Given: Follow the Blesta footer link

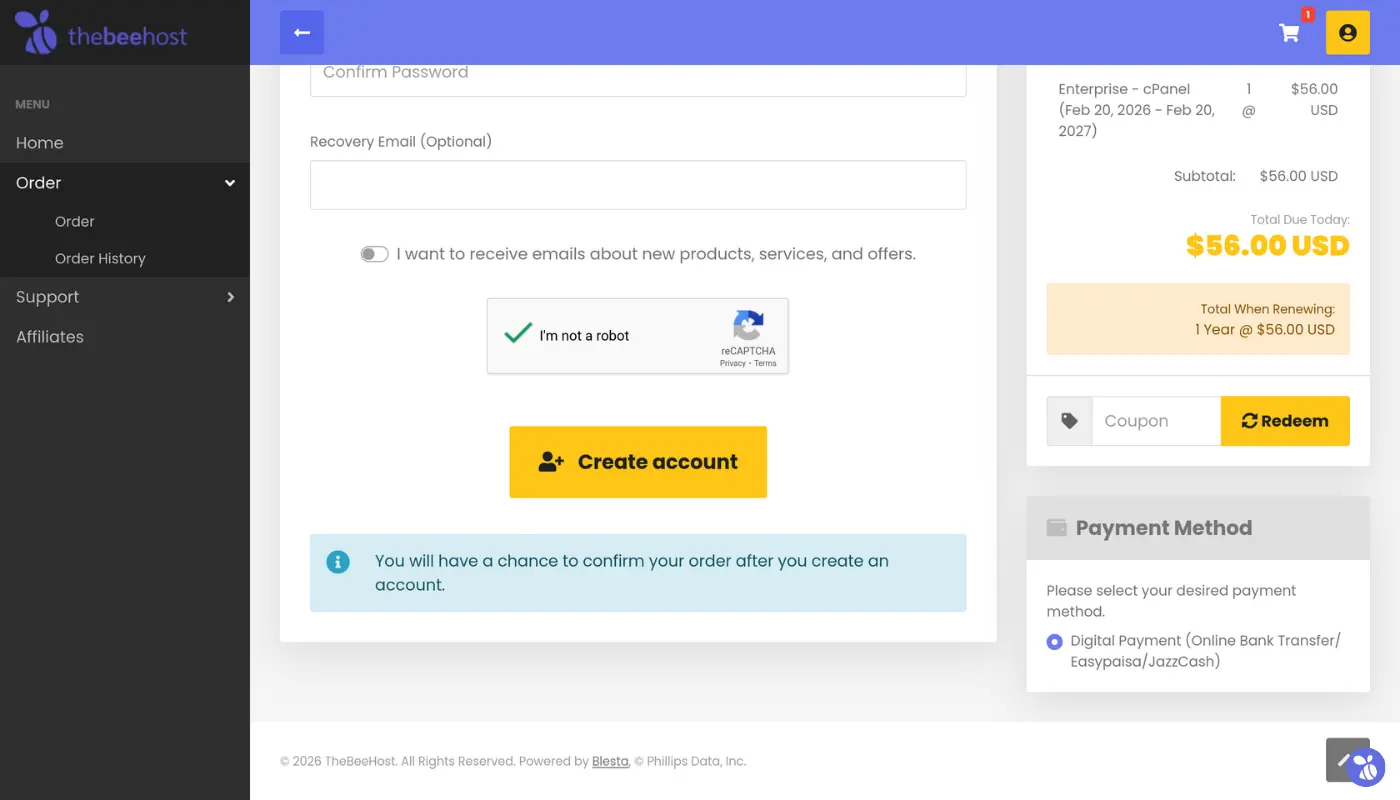Looking at the screenshot, I should click(610, 761).
